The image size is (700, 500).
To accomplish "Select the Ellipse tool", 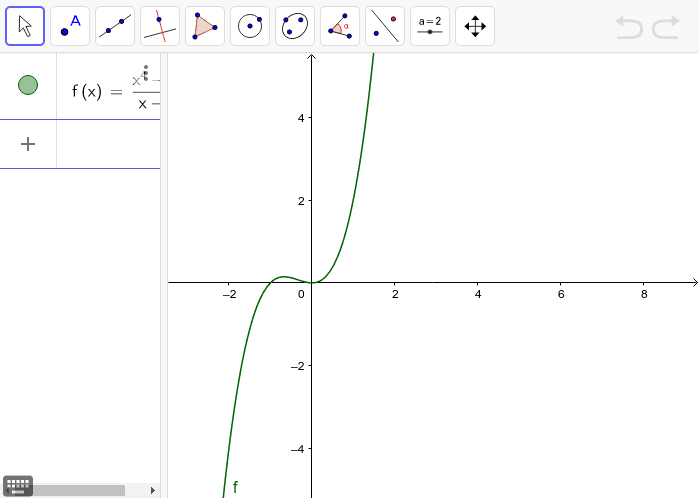I will click(295, 26).
